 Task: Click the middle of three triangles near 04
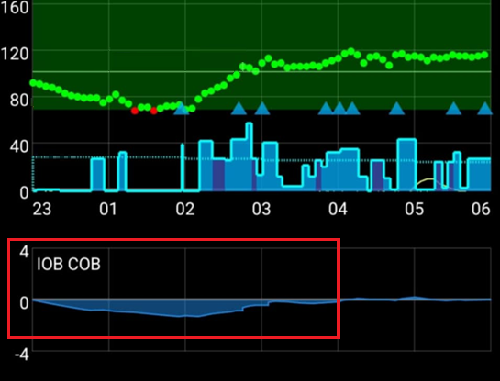[340, 108]
